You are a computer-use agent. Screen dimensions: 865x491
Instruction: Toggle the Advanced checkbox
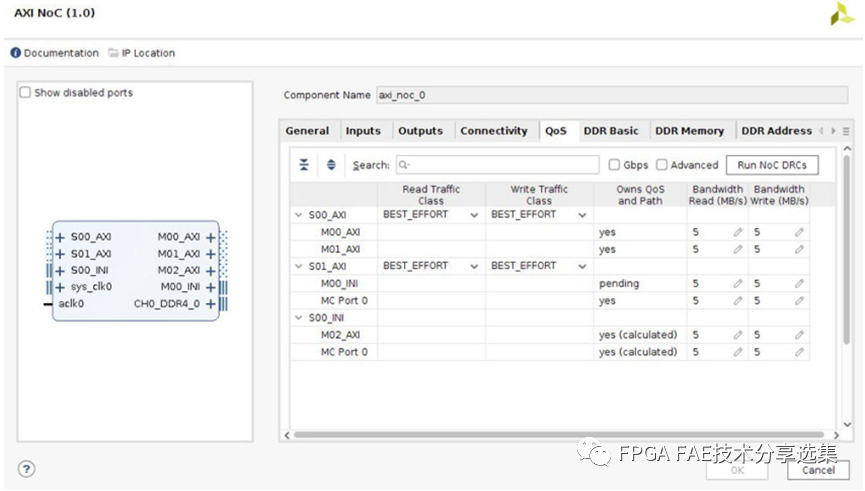(662, 164)
